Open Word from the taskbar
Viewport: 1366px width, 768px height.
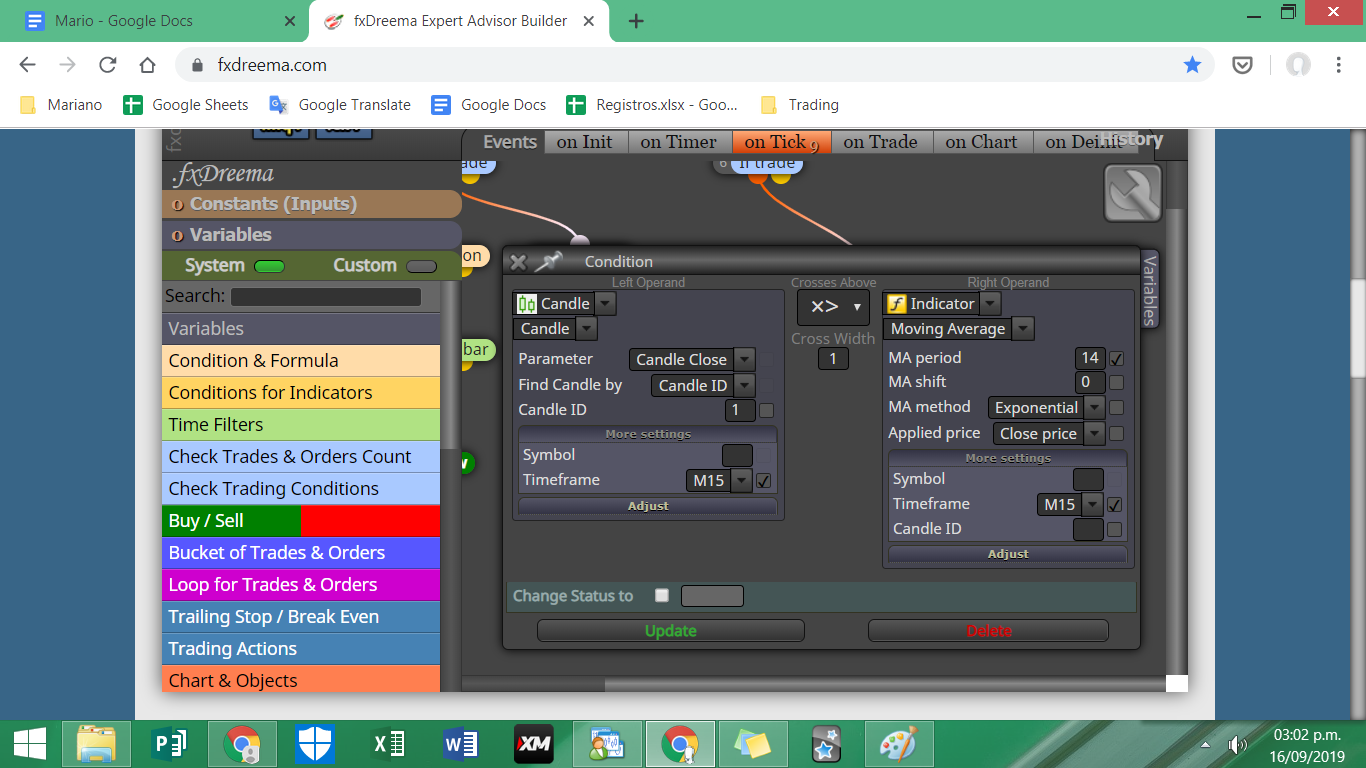[461, 744]
